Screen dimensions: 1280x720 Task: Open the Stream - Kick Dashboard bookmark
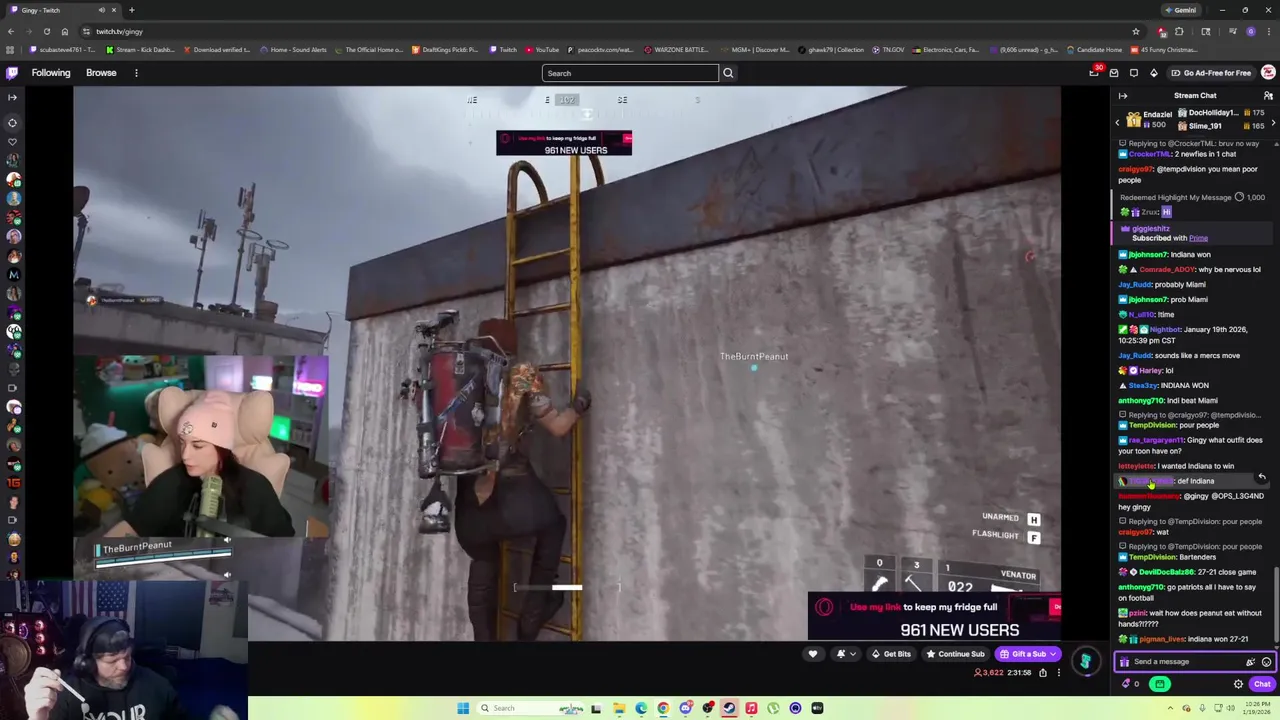coord(141,50)
